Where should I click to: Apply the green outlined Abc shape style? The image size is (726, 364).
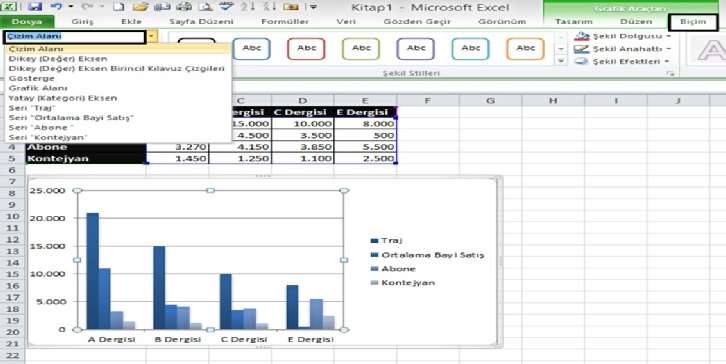tap(361, 48)
